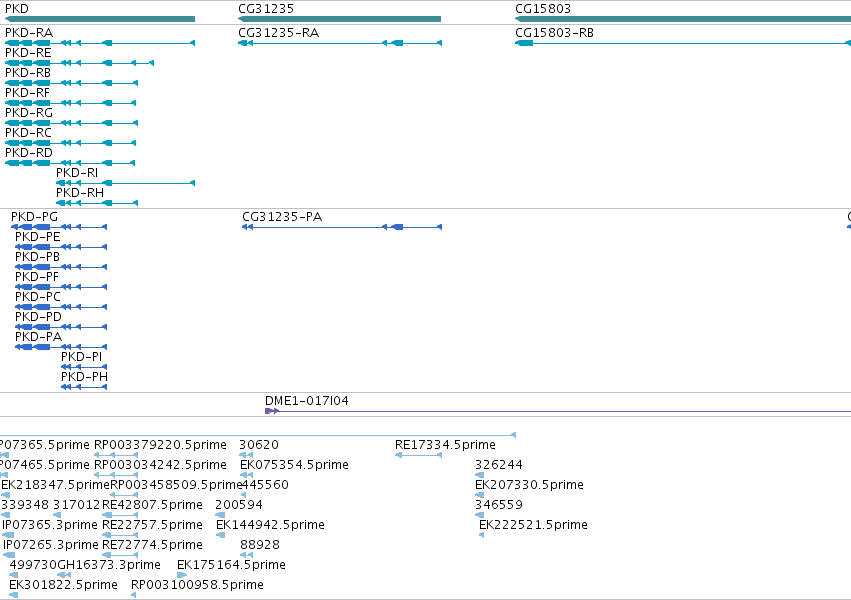Click the PKD-RH transcript label
The height and width of the screenshot is (600, 851).
pos(80,193)
